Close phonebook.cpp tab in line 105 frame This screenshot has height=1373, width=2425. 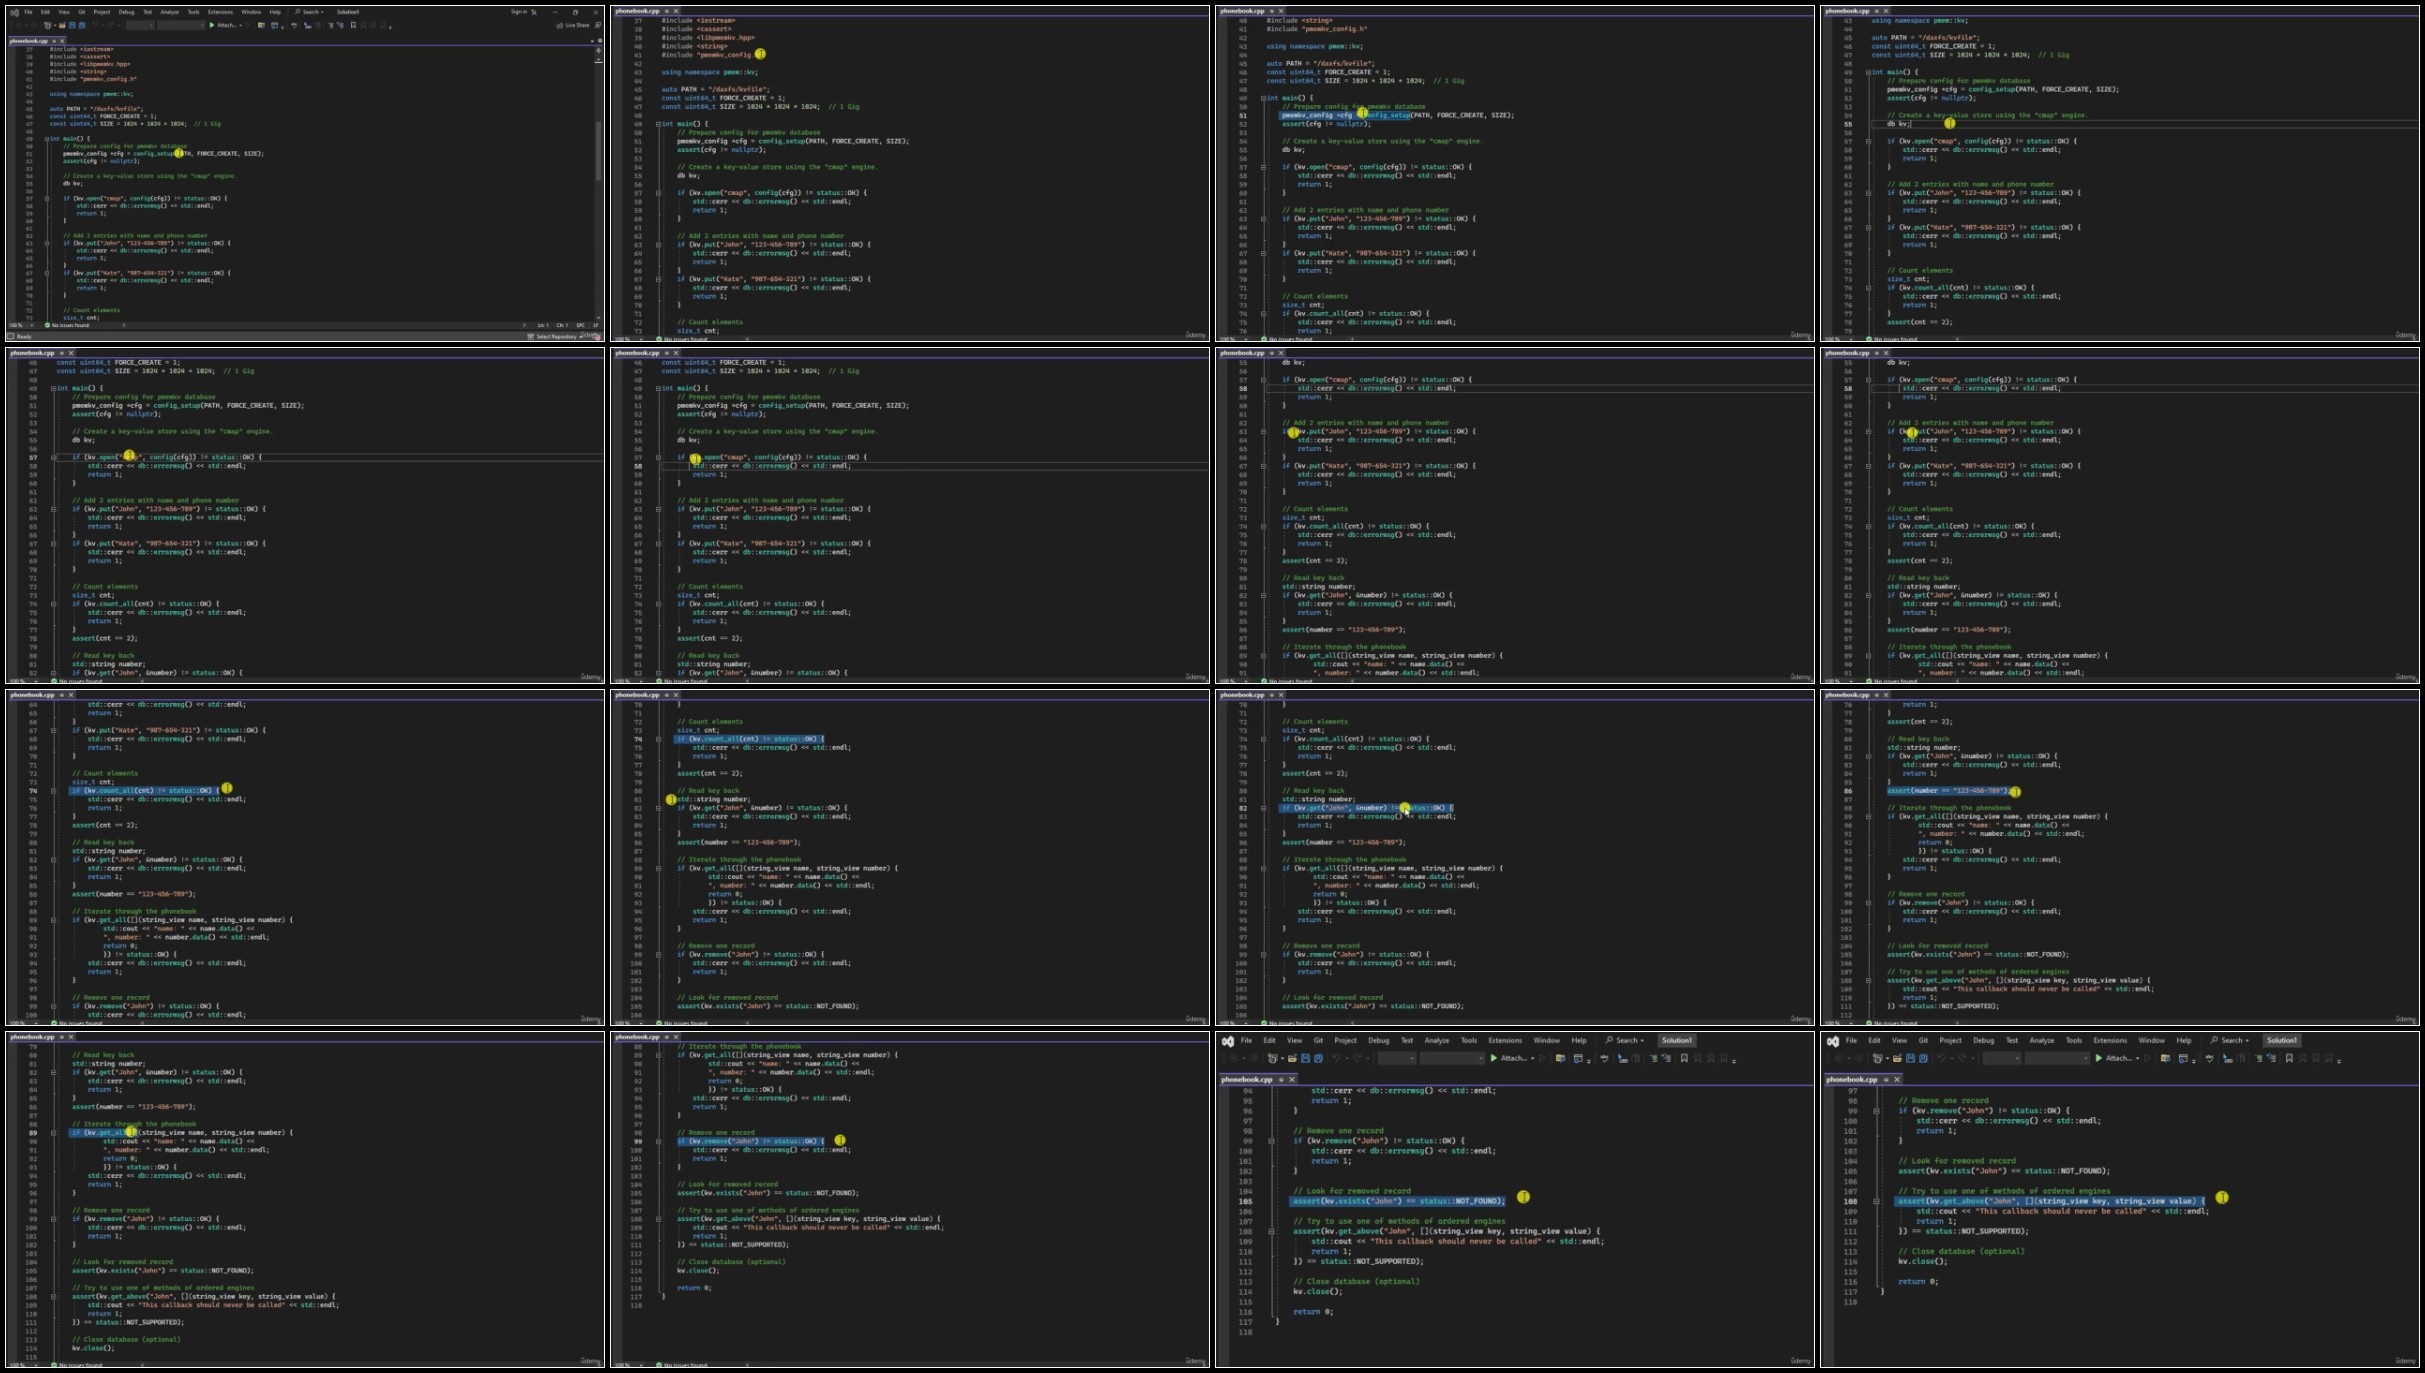point(1292,1080)
